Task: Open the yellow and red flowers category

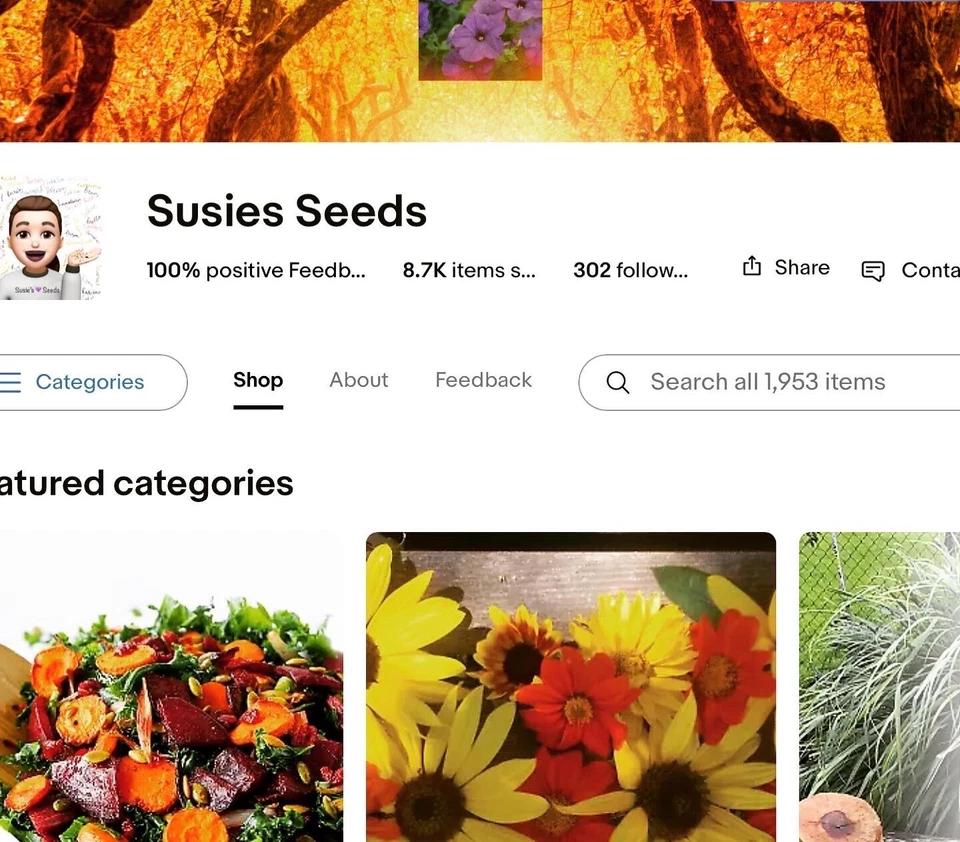Action: pos(571,686)
